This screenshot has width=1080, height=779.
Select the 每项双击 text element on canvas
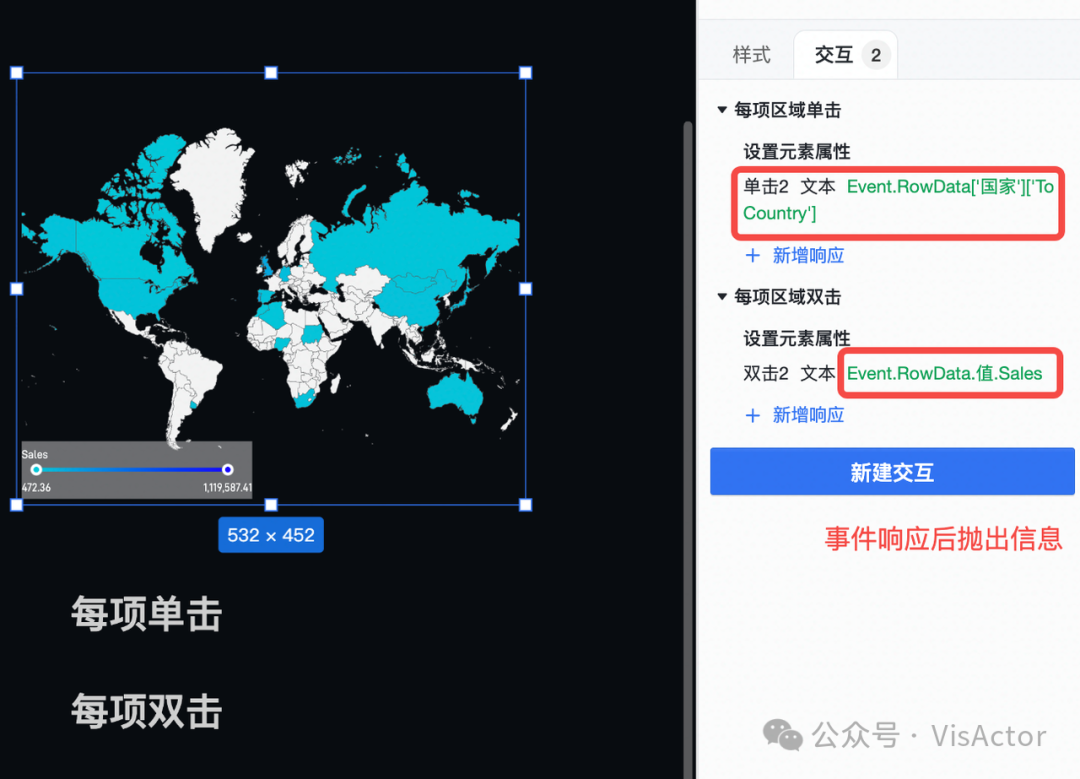[x=147, y=711]
